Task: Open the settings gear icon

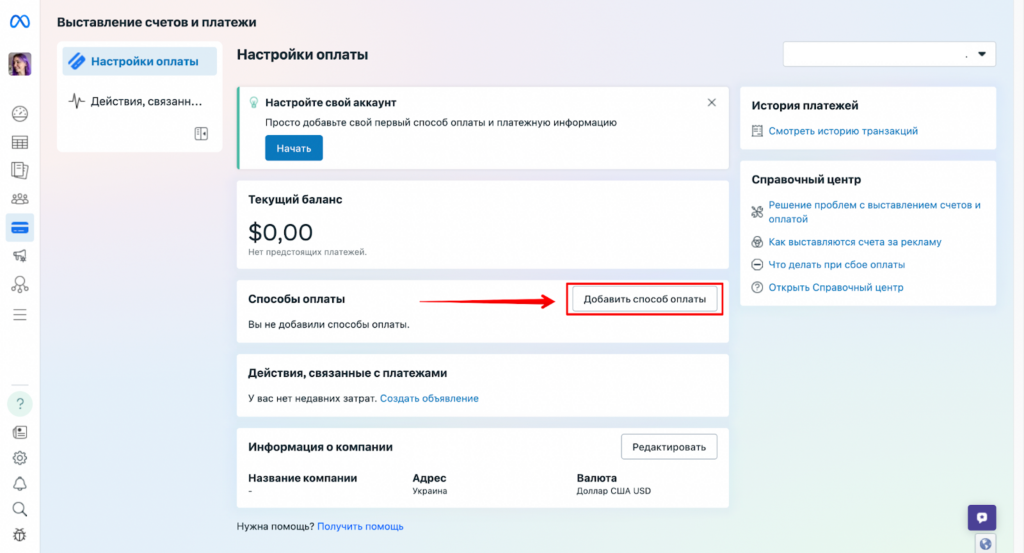Action: 20,458
